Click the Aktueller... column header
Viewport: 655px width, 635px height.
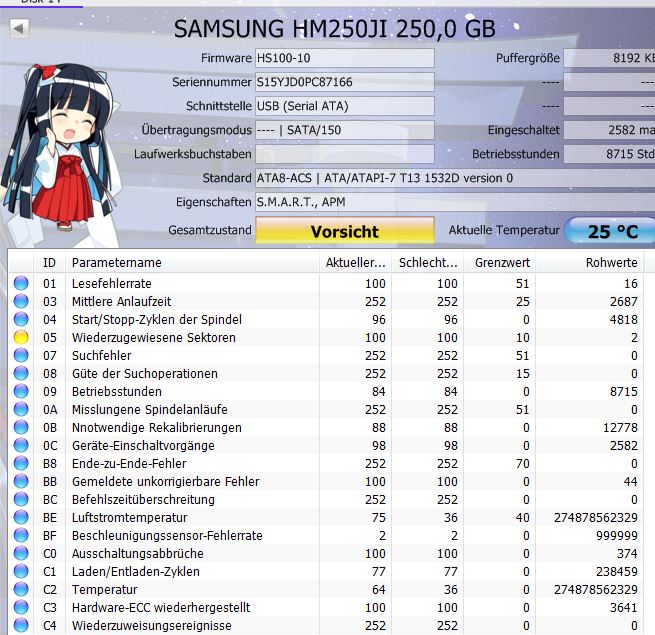pyautogui.click(x=355, y=262)
